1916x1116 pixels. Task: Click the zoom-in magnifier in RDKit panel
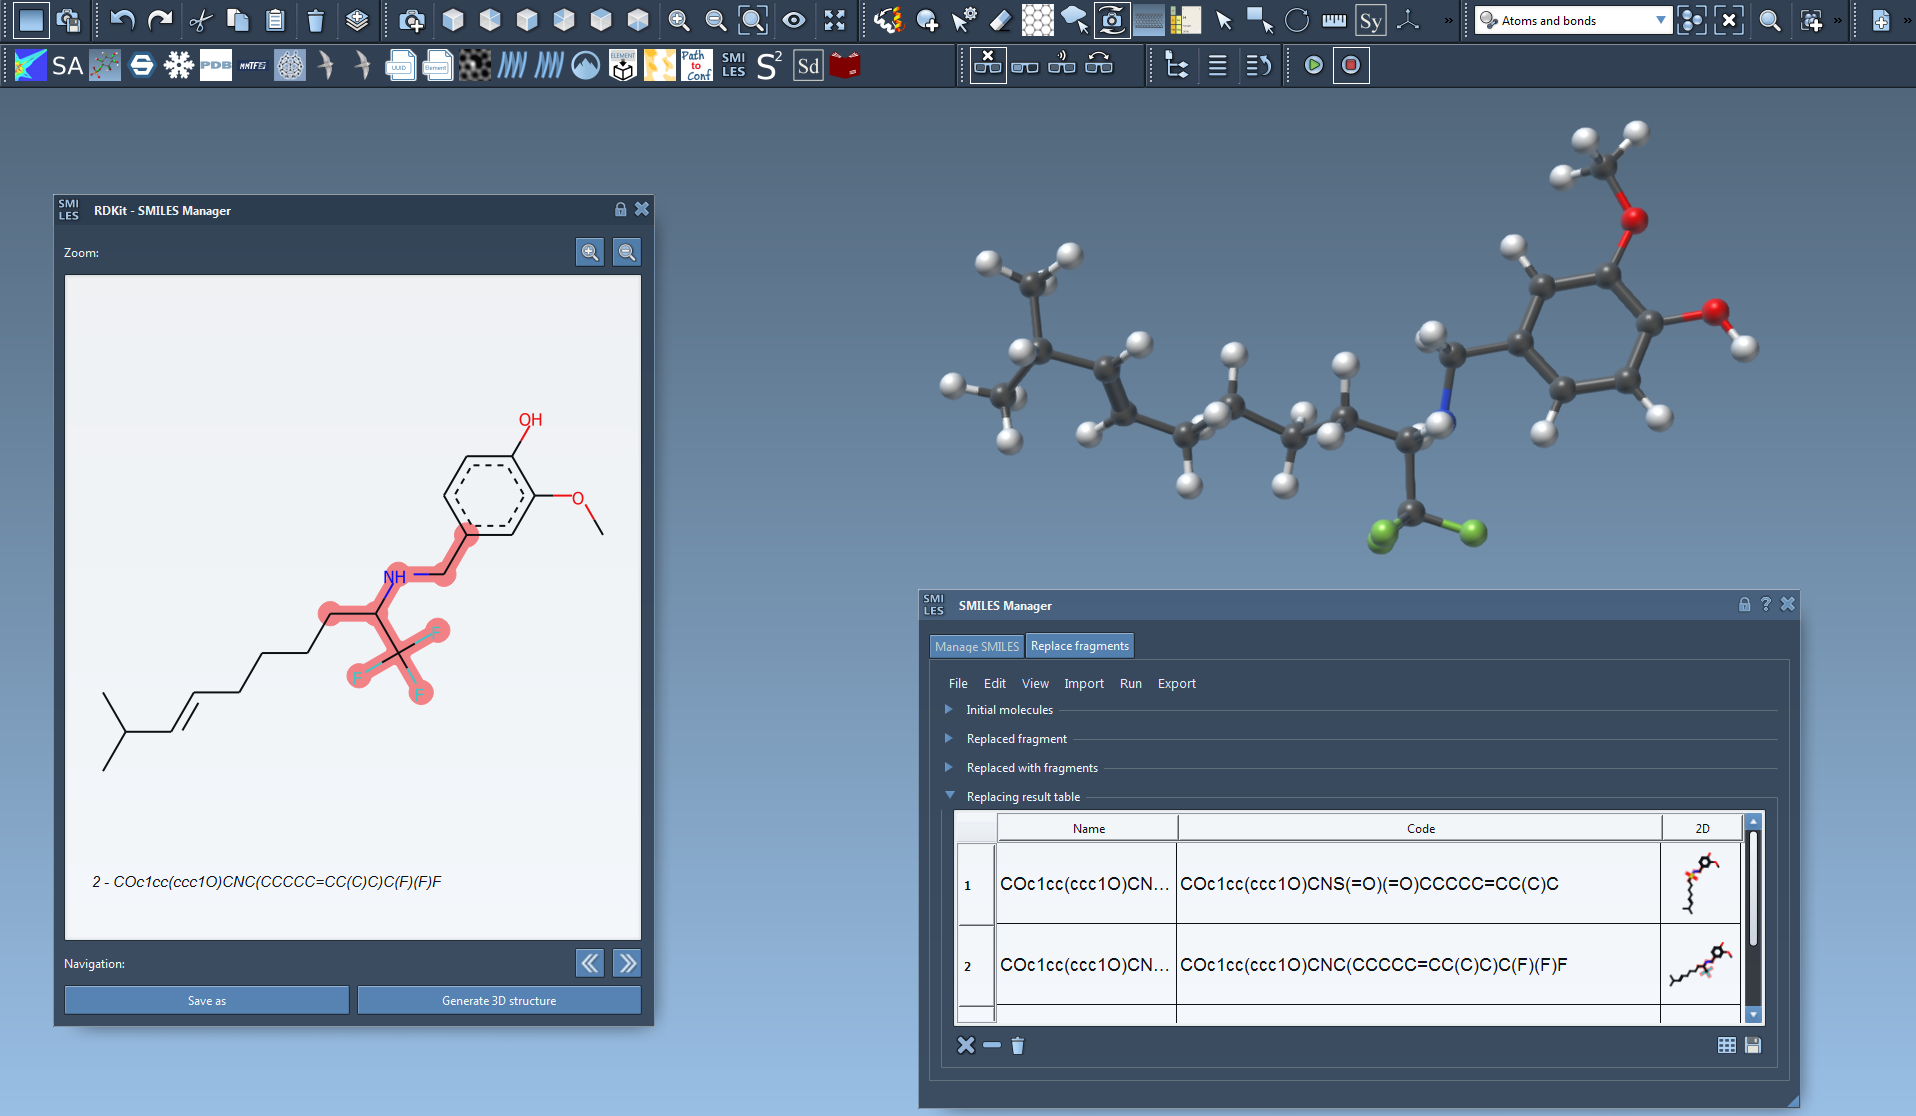coord(590,252)
